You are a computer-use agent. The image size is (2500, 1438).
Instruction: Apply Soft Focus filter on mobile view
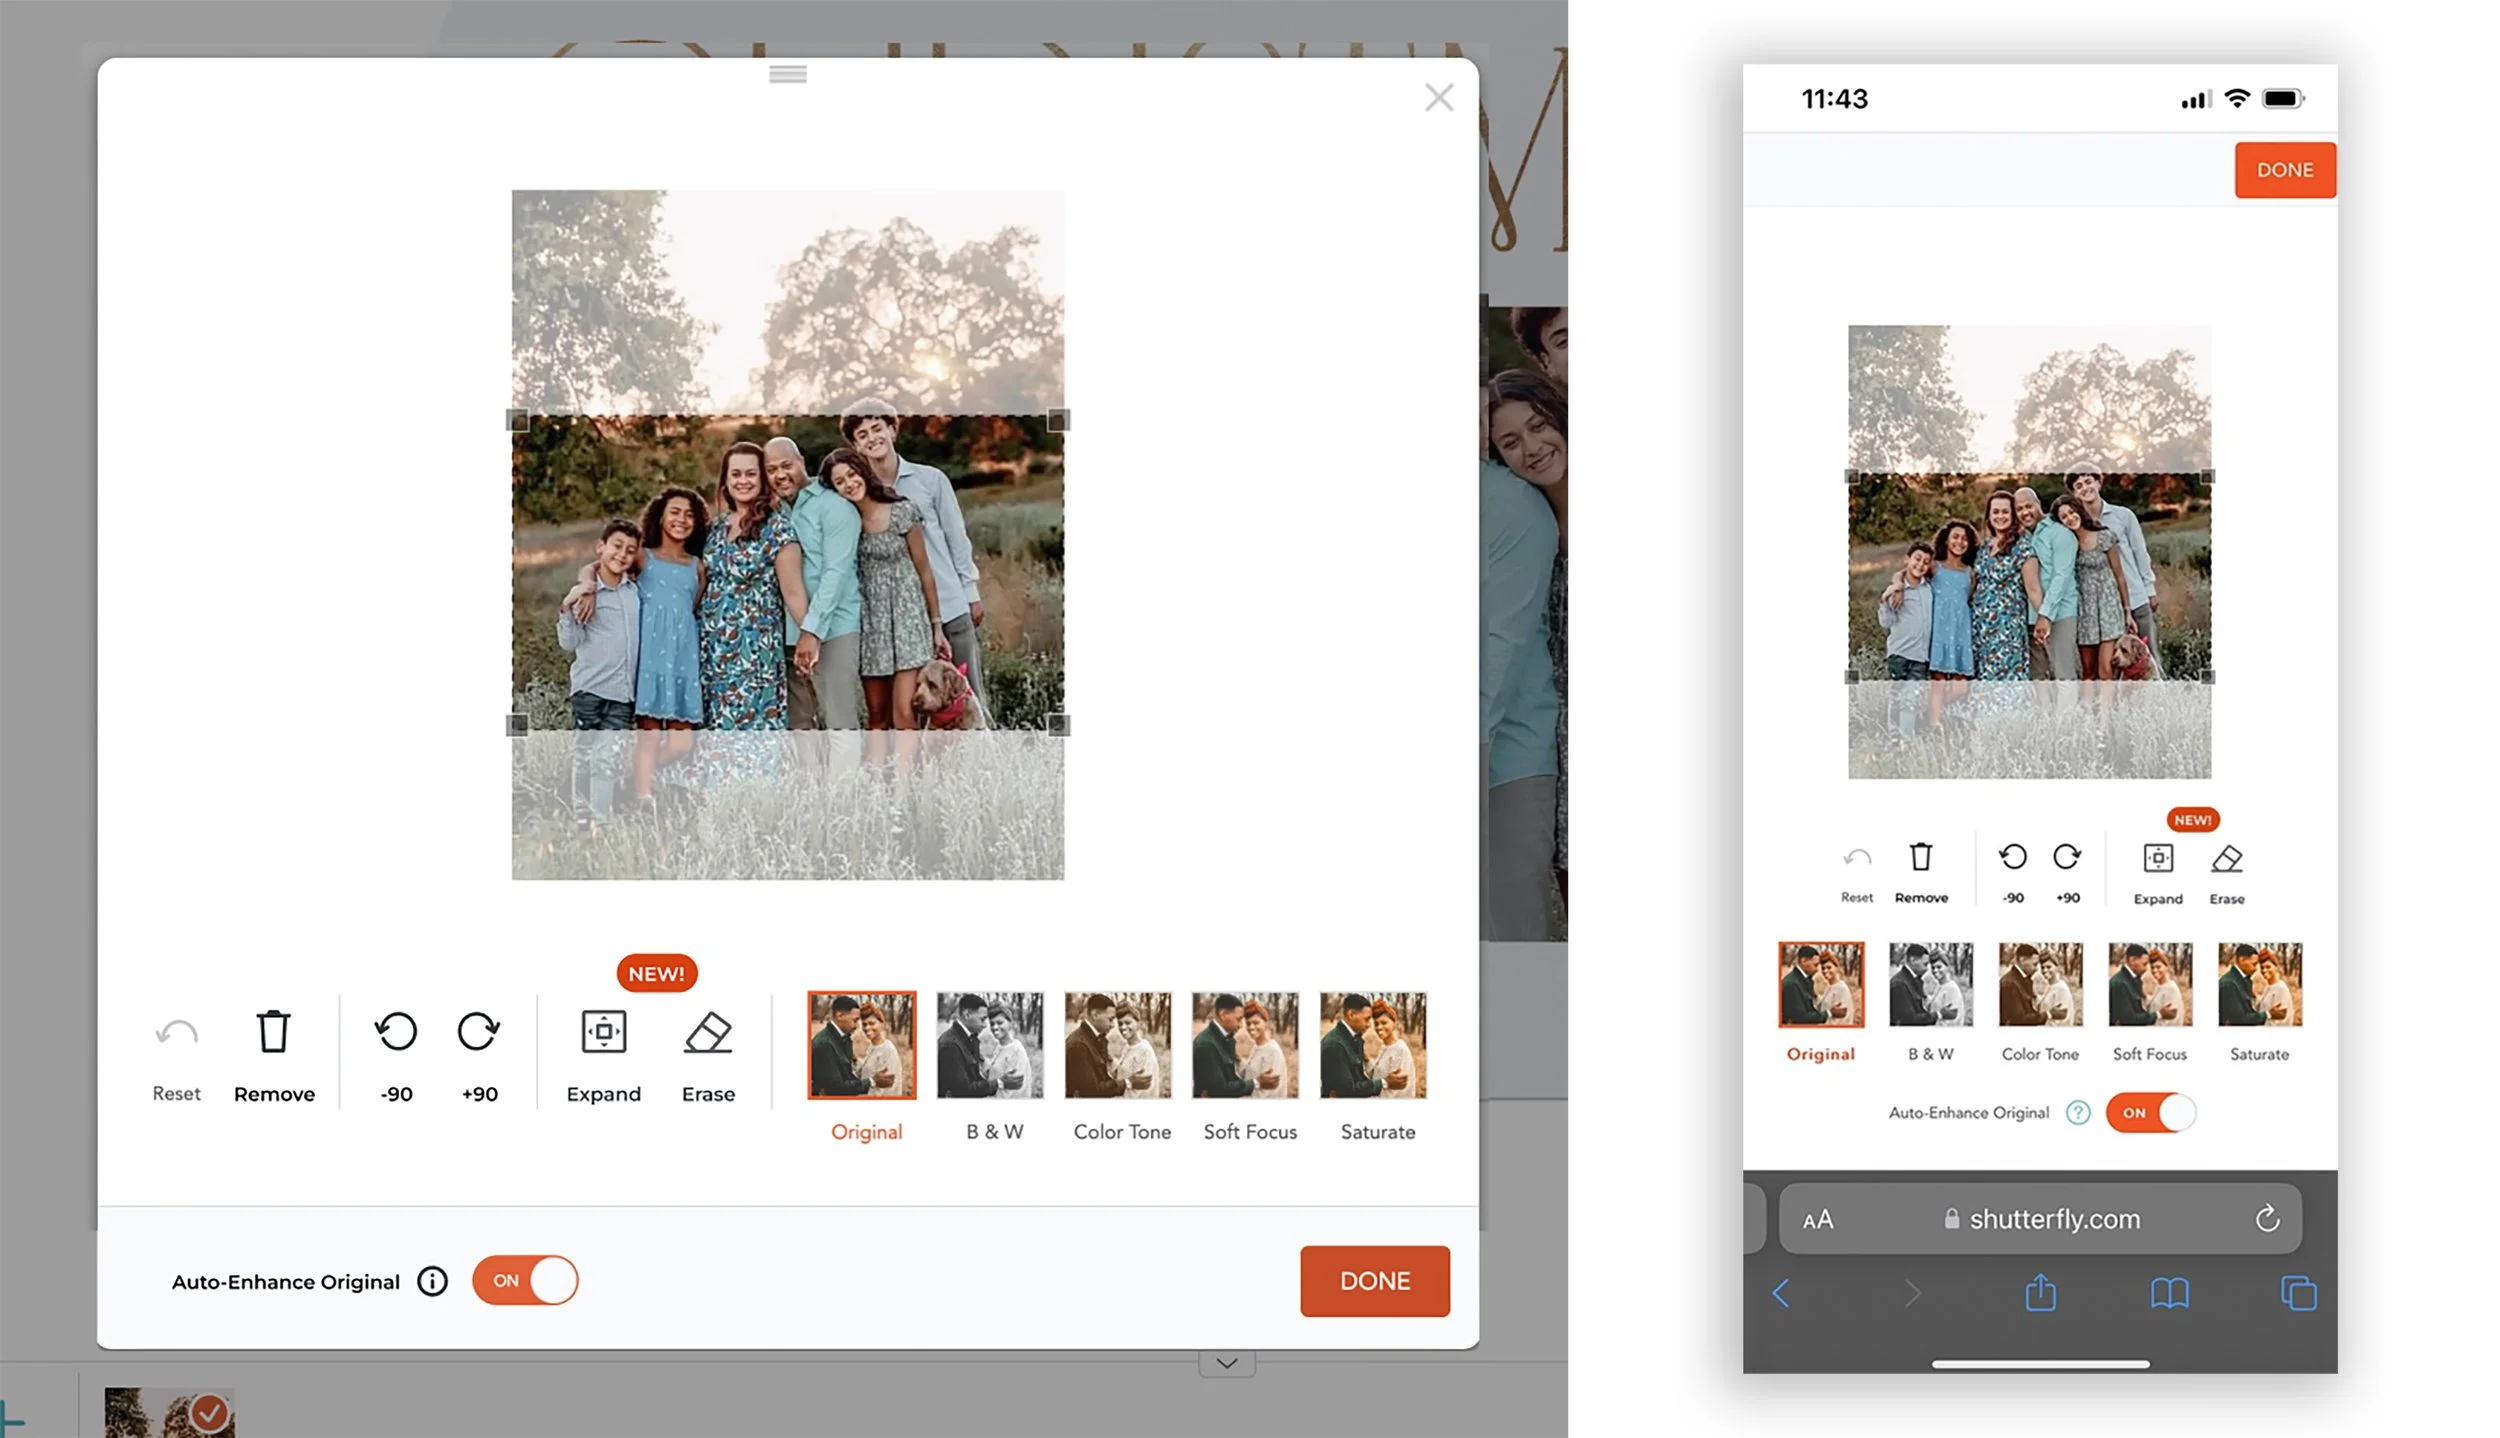tap(2150, 985)
